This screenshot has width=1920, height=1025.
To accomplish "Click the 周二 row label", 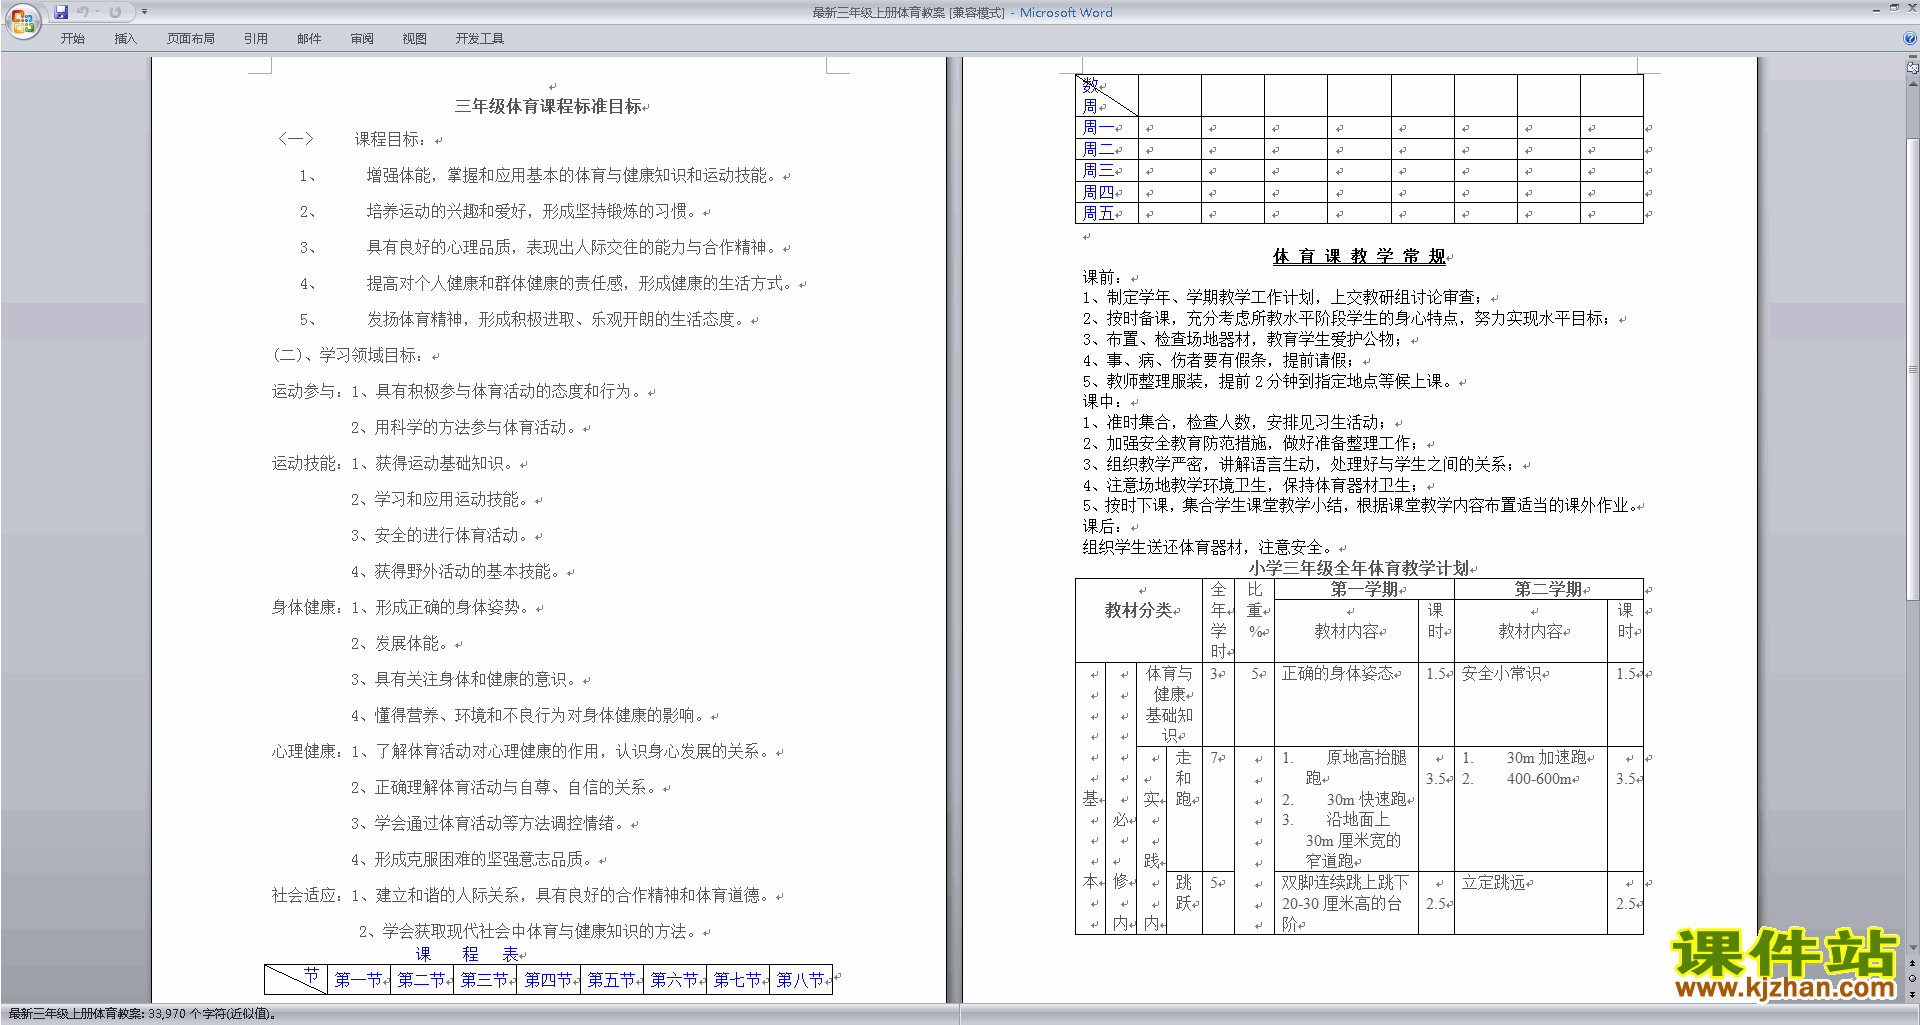I will [1098, 149].
